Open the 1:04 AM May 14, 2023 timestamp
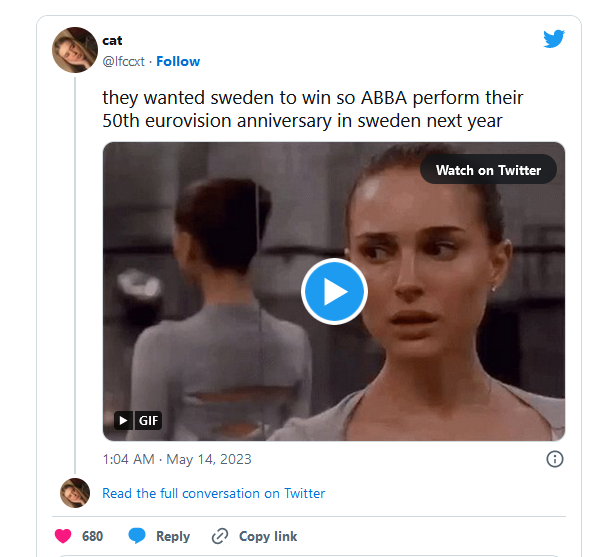The height and width of the screenshot is (557, 613). [x=177, y=459]
